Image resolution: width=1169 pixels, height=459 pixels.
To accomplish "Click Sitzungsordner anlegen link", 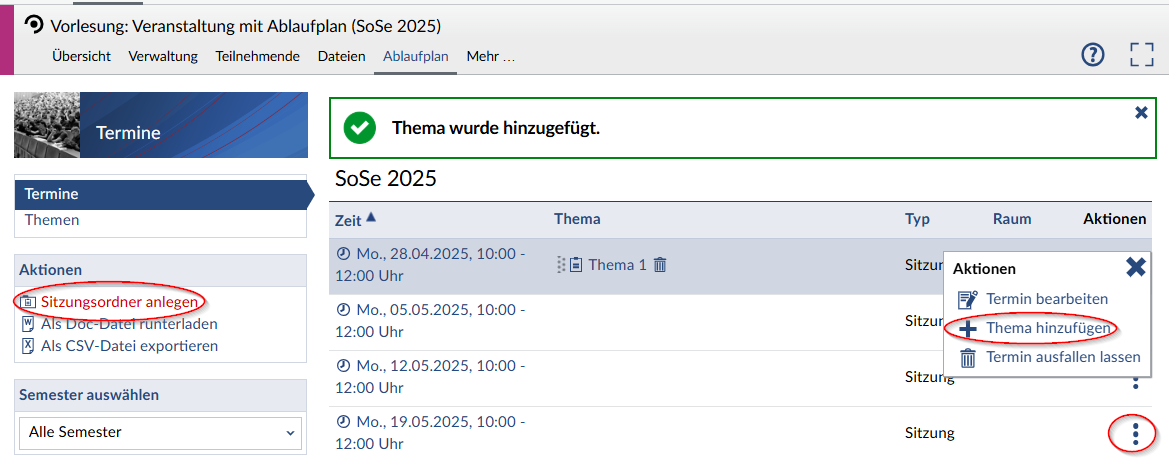I will click(x=119, y=301).
